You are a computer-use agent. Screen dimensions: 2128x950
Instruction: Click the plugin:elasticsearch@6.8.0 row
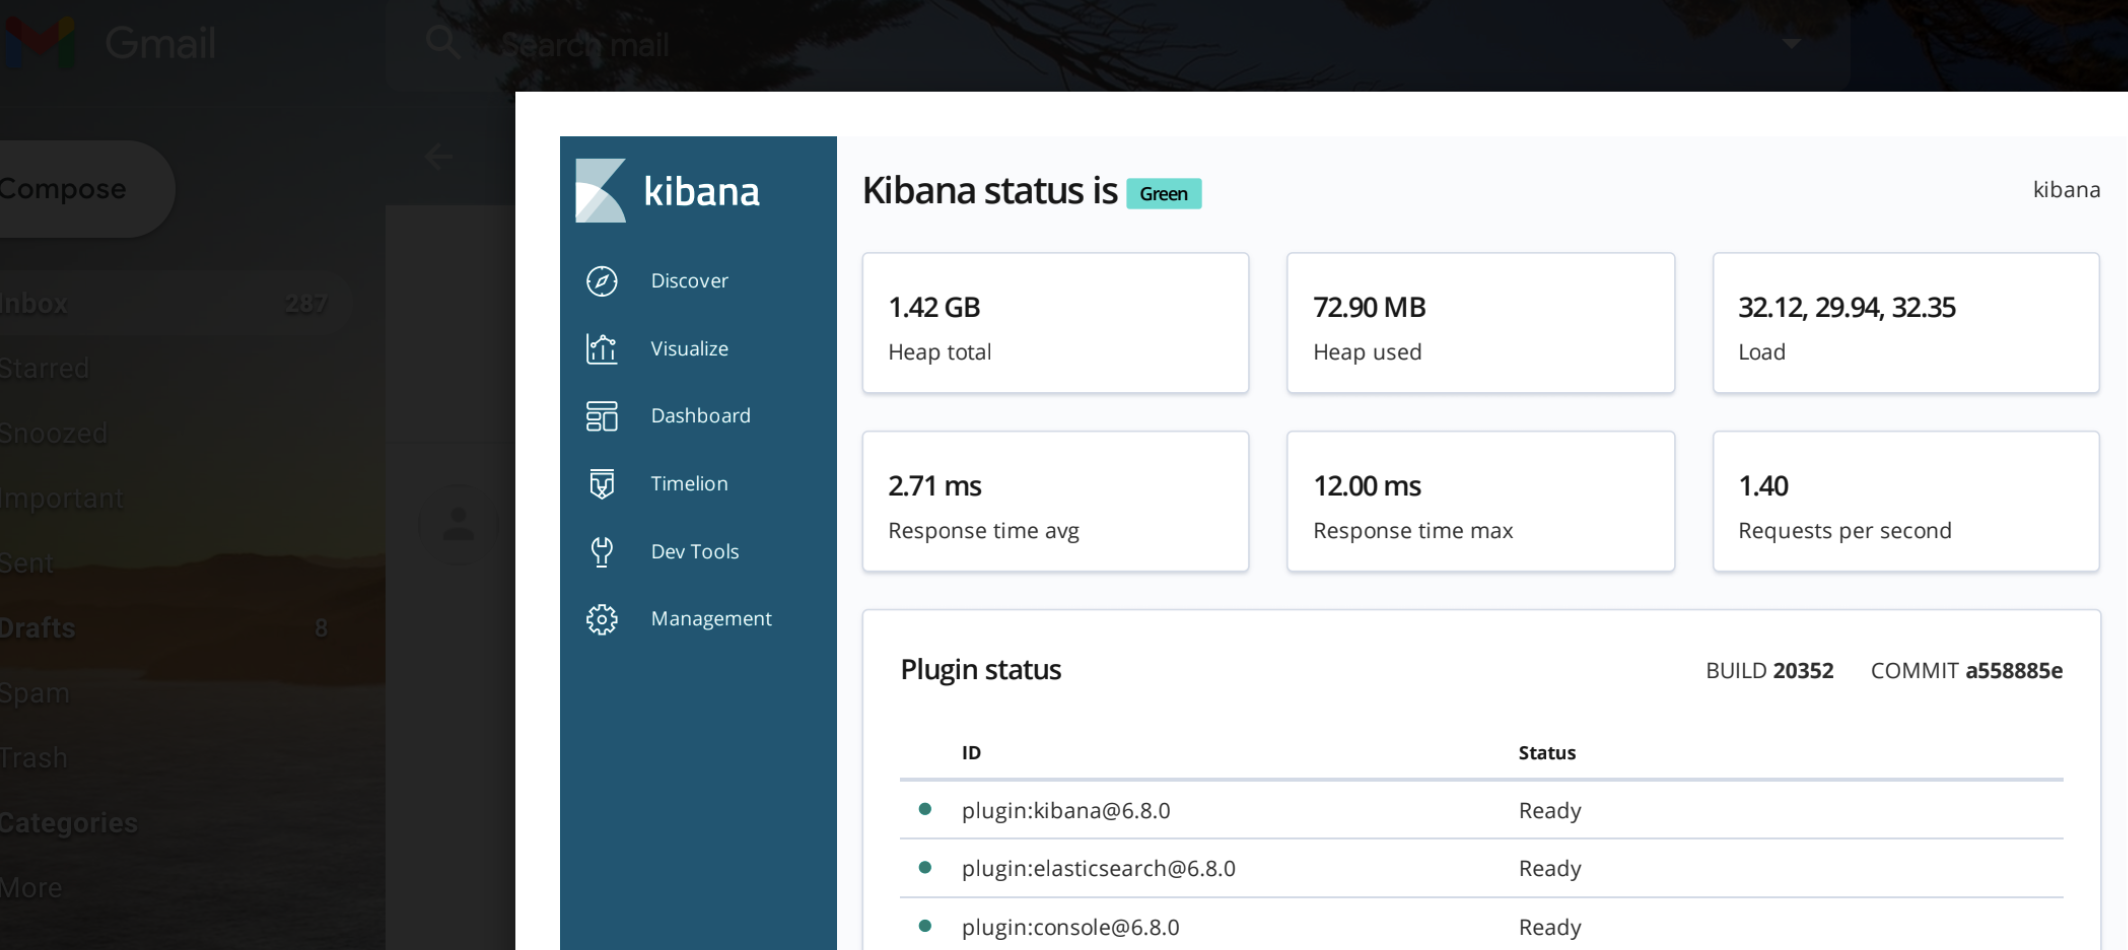[x=1481, y=868]
